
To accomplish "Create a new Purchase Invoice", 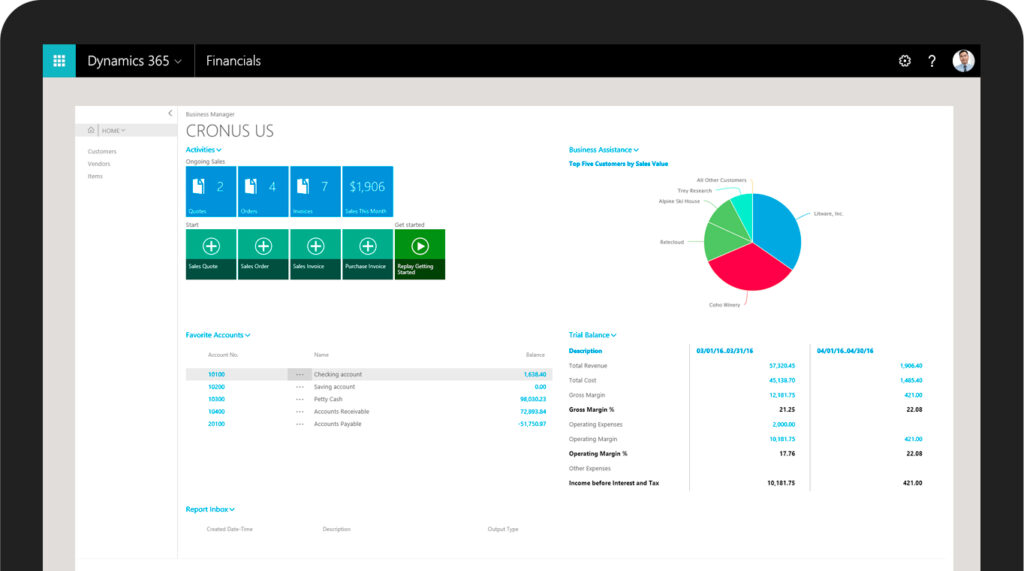I will click(x=368, y=254).
